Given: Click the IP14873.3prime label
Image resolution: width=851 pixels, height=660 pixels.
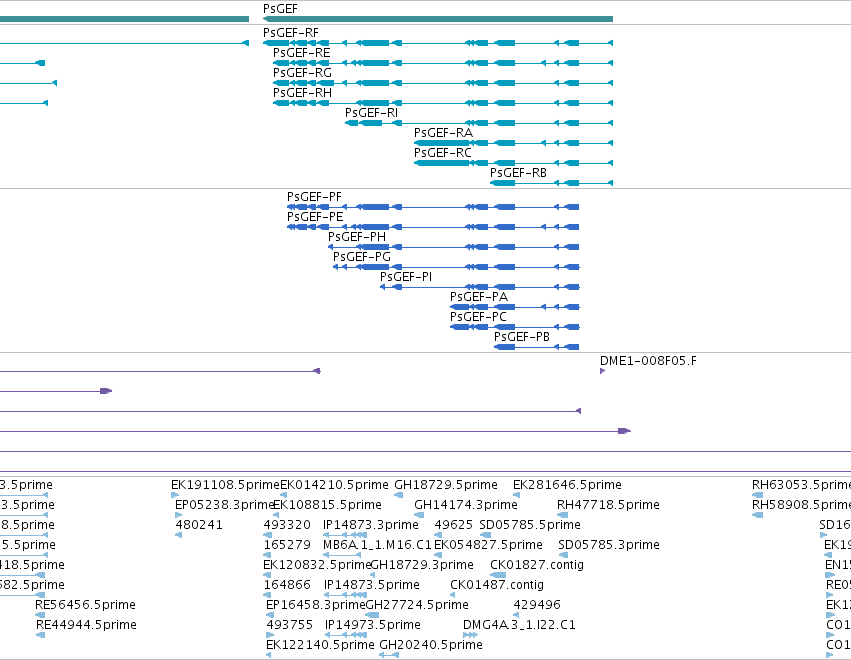Looking at the screenshot, I should 371,525.
